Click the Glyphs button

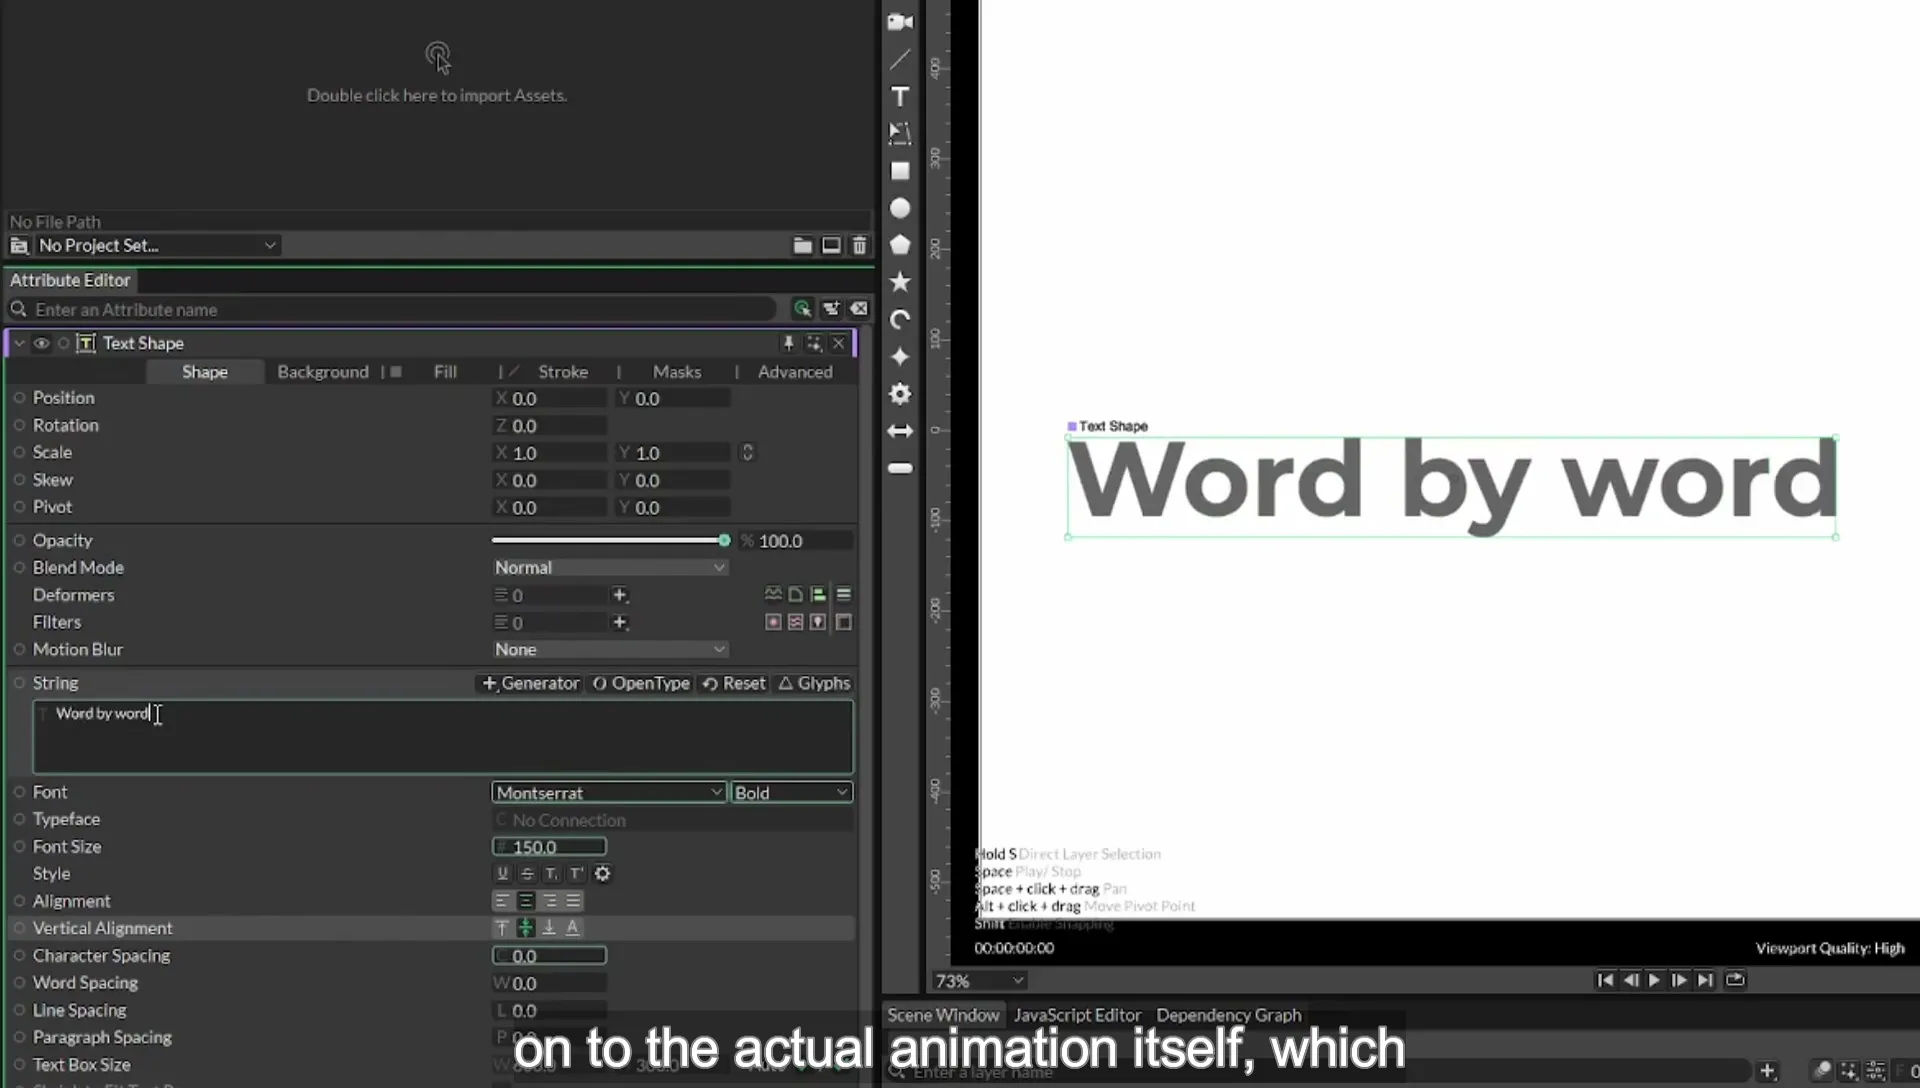[814, 683]
